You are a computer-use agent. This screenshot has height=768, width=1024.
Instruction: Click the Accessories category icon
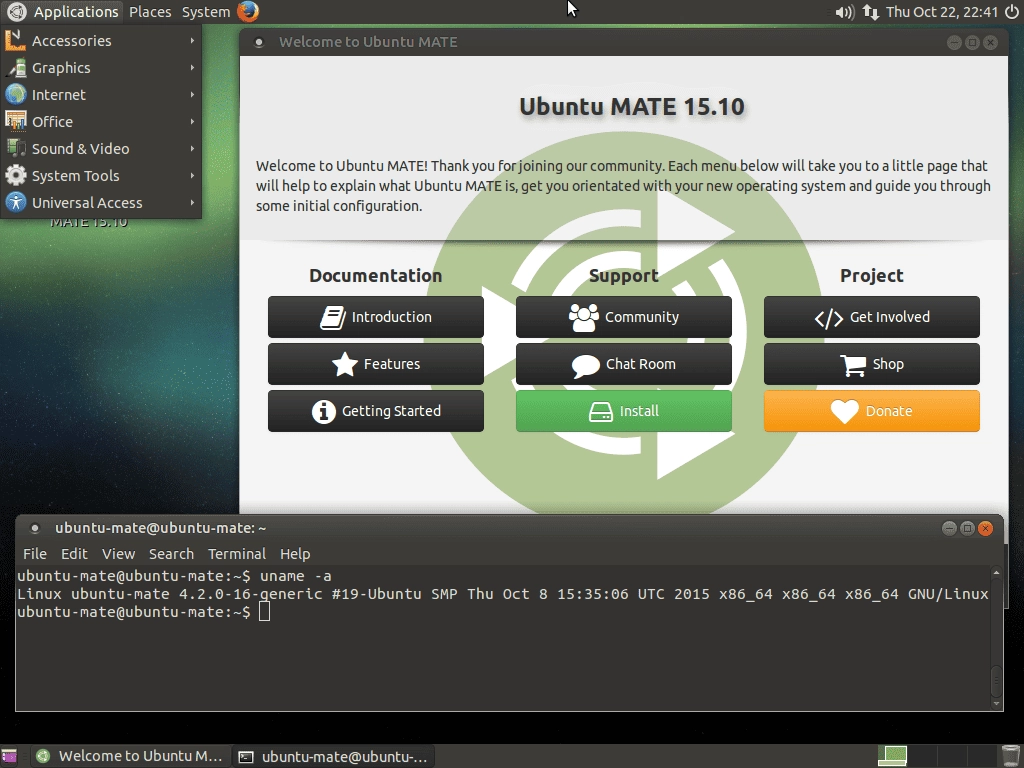pos(16,40)
